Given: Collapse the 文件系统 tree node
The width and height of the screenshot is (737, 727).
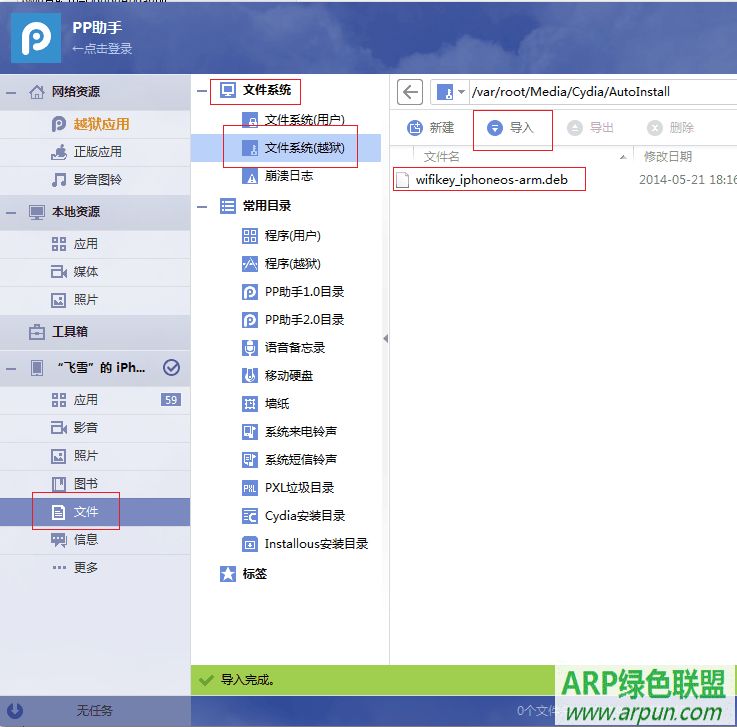Looking at the screenshot, I should click(202, 90).
